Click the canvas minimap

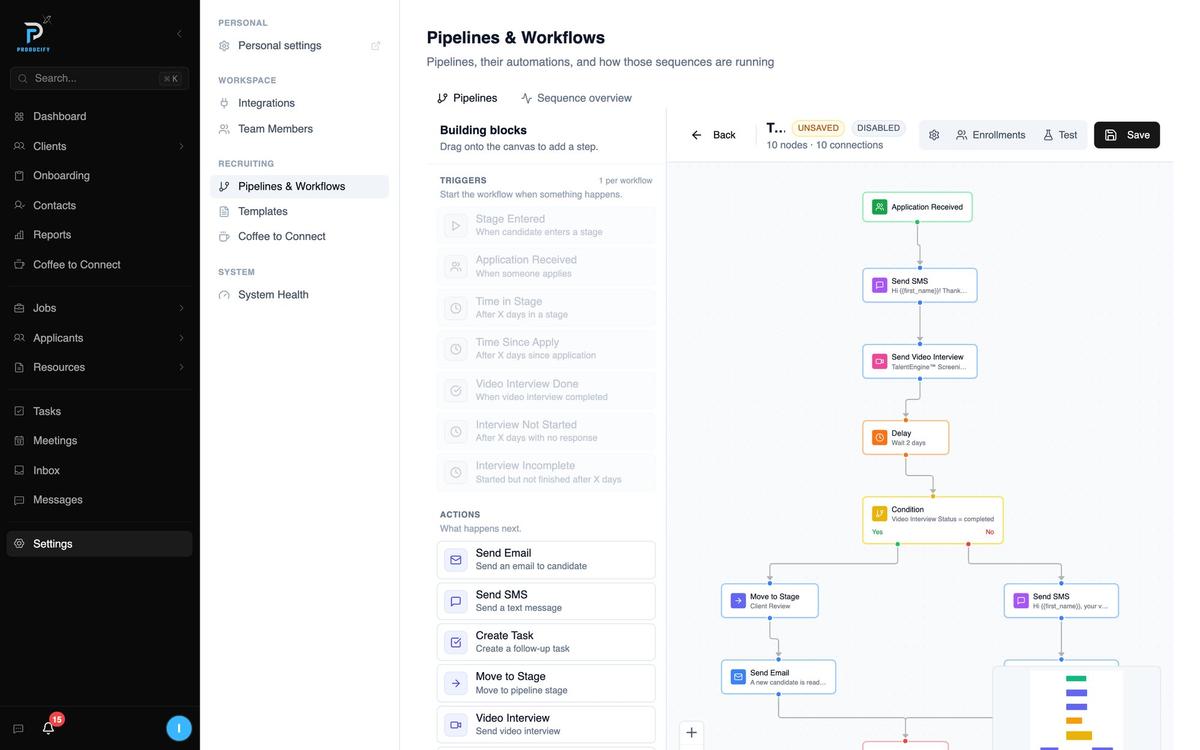[x=1077, y=708]
